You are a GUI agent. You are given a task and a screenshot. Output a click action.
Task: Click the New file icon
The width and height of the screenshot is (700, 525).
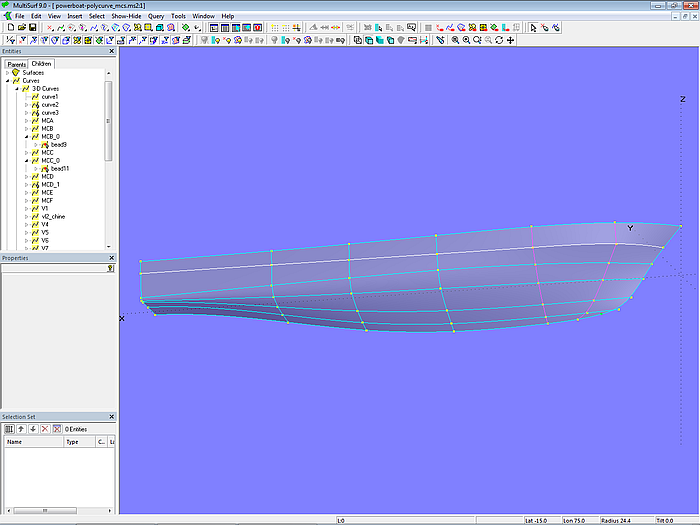(9, 28)
